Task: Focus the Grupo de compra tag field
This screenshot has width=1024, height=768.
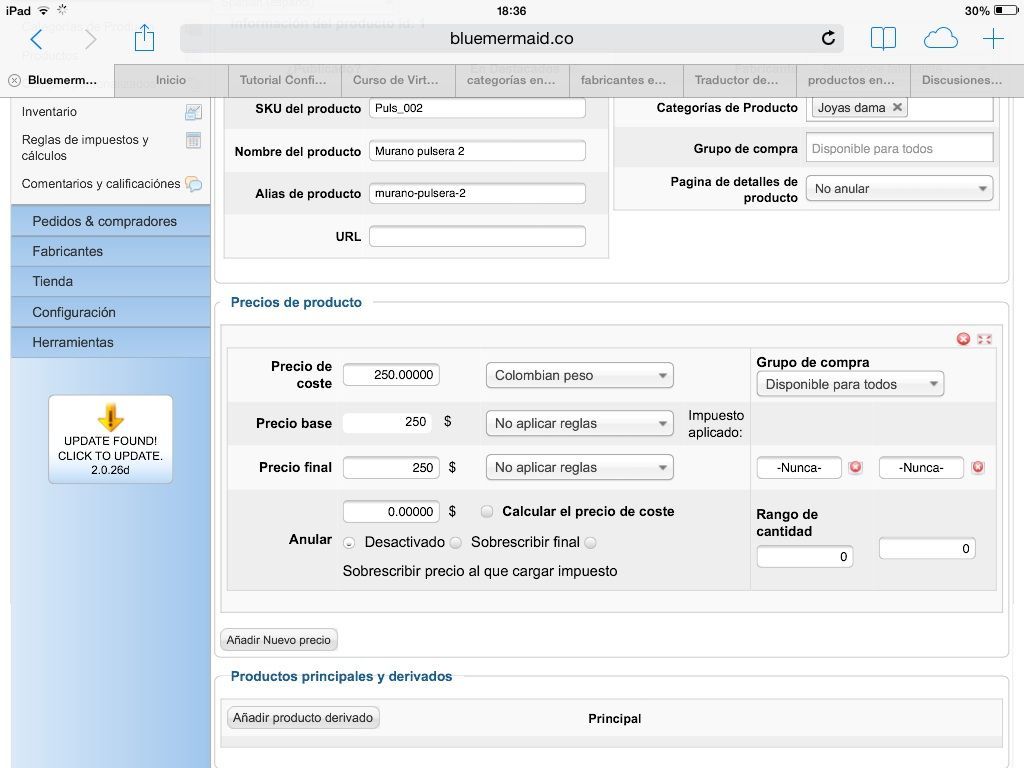Action: [x=899, y=148]
